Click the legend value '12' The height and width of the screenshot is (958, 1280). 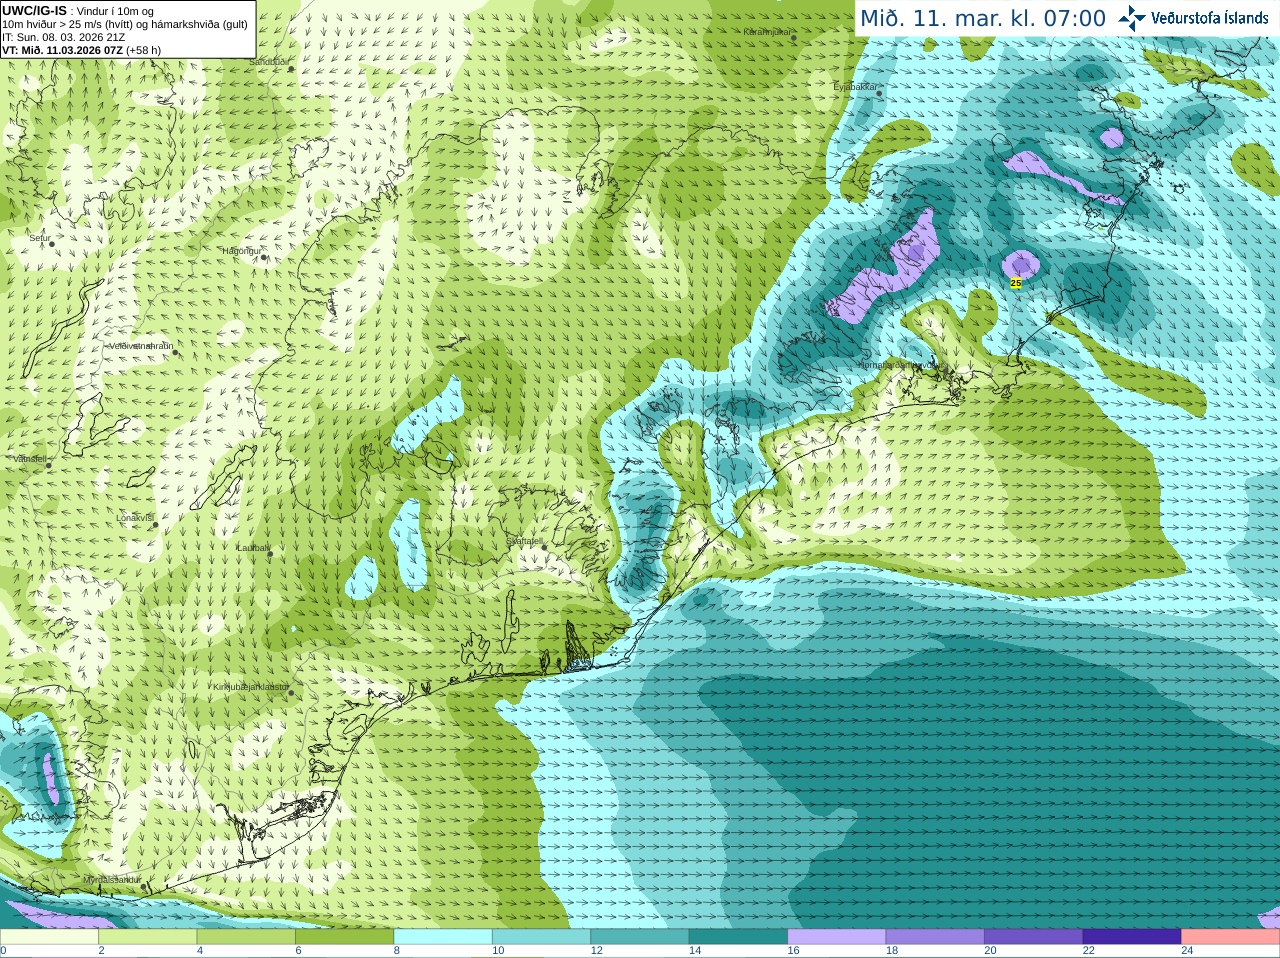point(597,951)
